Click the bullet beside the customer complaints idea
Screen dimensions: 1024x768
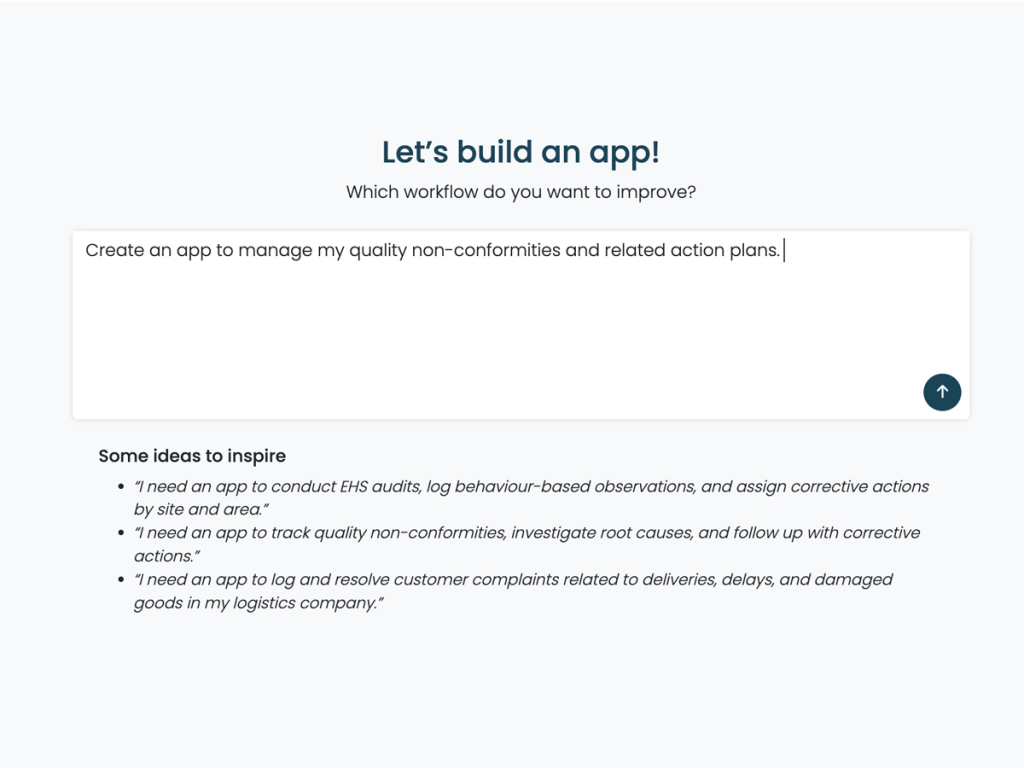click(121, 580)
